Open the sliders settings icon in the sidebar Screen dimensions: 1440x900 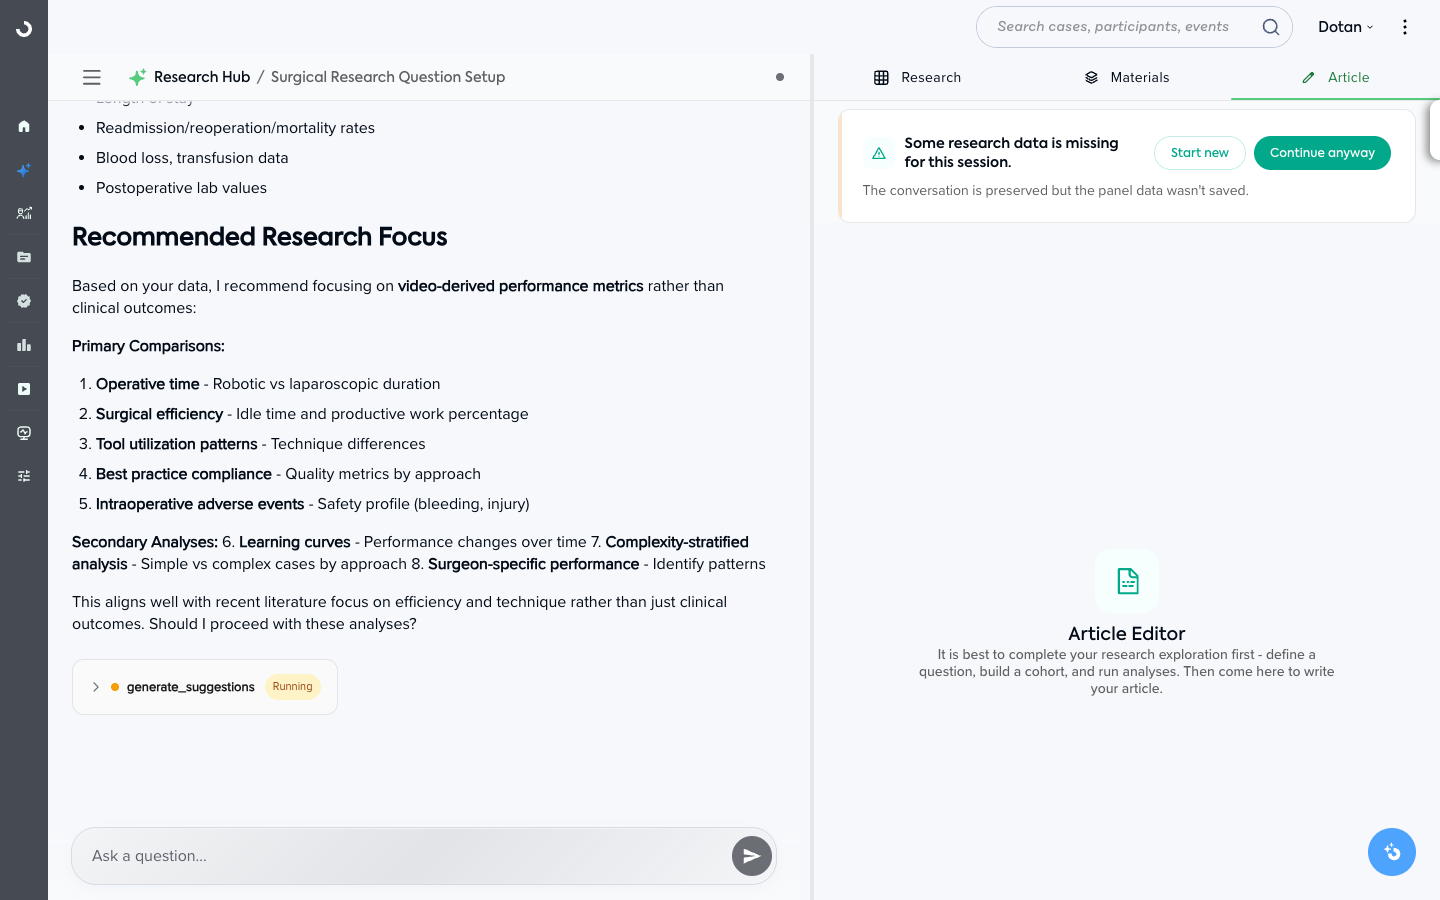[24, 476]
